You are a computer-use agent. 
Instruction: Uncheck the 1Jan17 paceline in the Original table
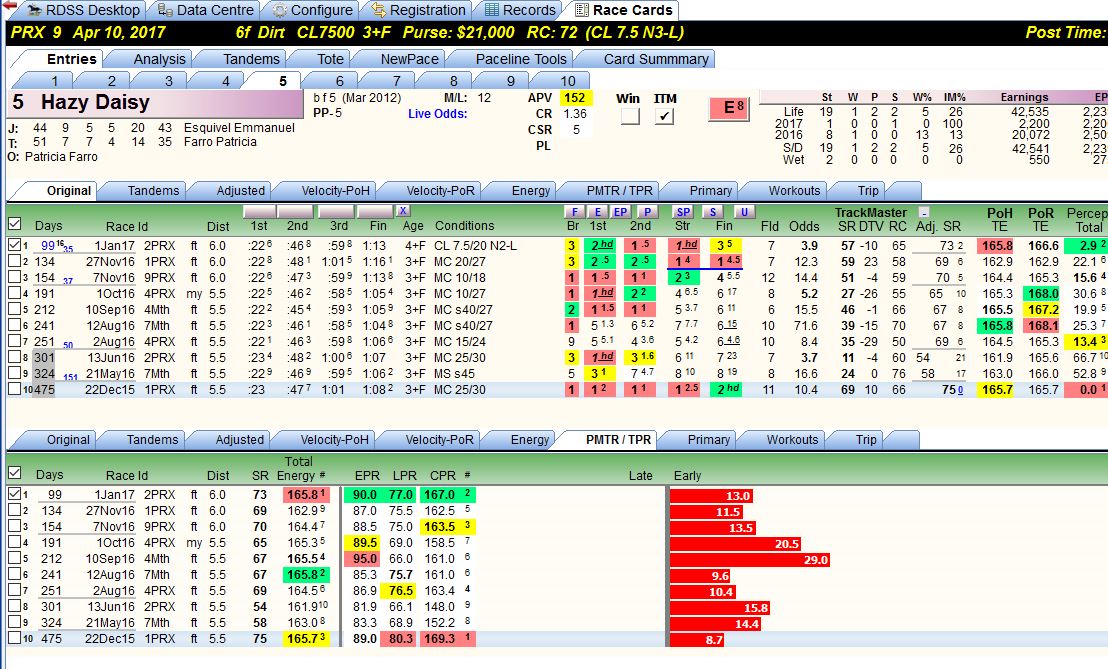14,245
